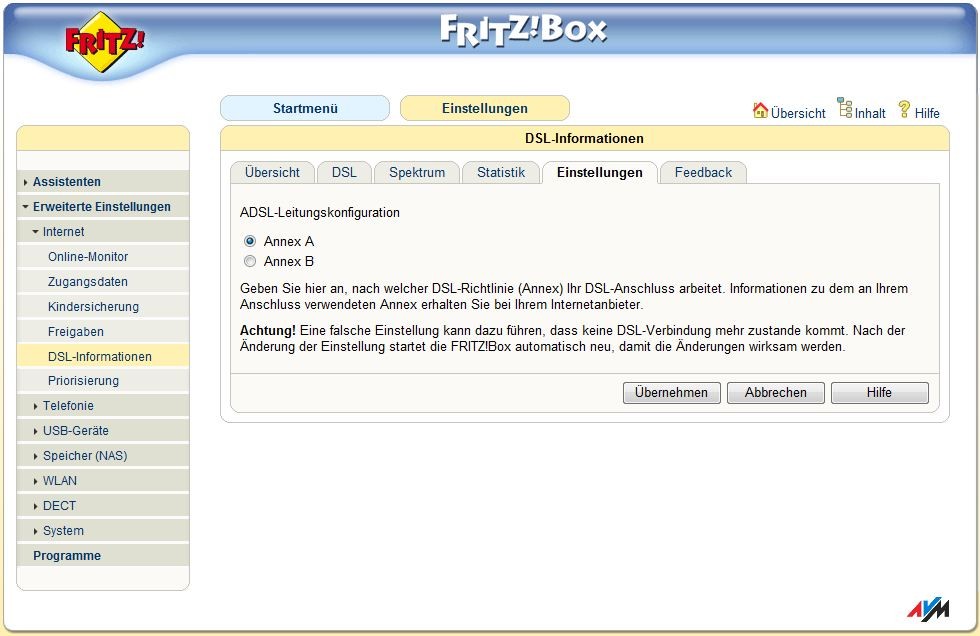Select the Annex A radio button
The height and width of the screenshot is (636, 980).
click(x=250, y=241)
